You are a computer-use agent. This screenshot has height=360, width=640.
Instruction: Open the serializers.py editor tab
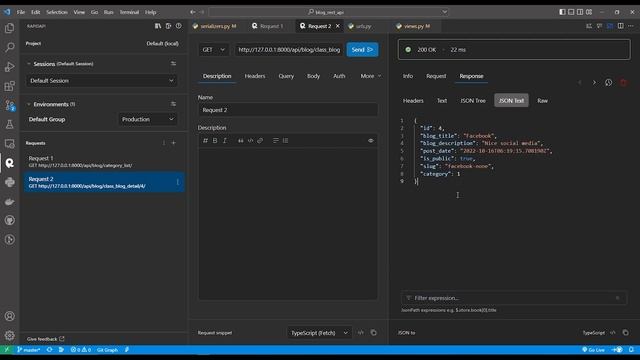pyautogui.click(x=215, y=26)
